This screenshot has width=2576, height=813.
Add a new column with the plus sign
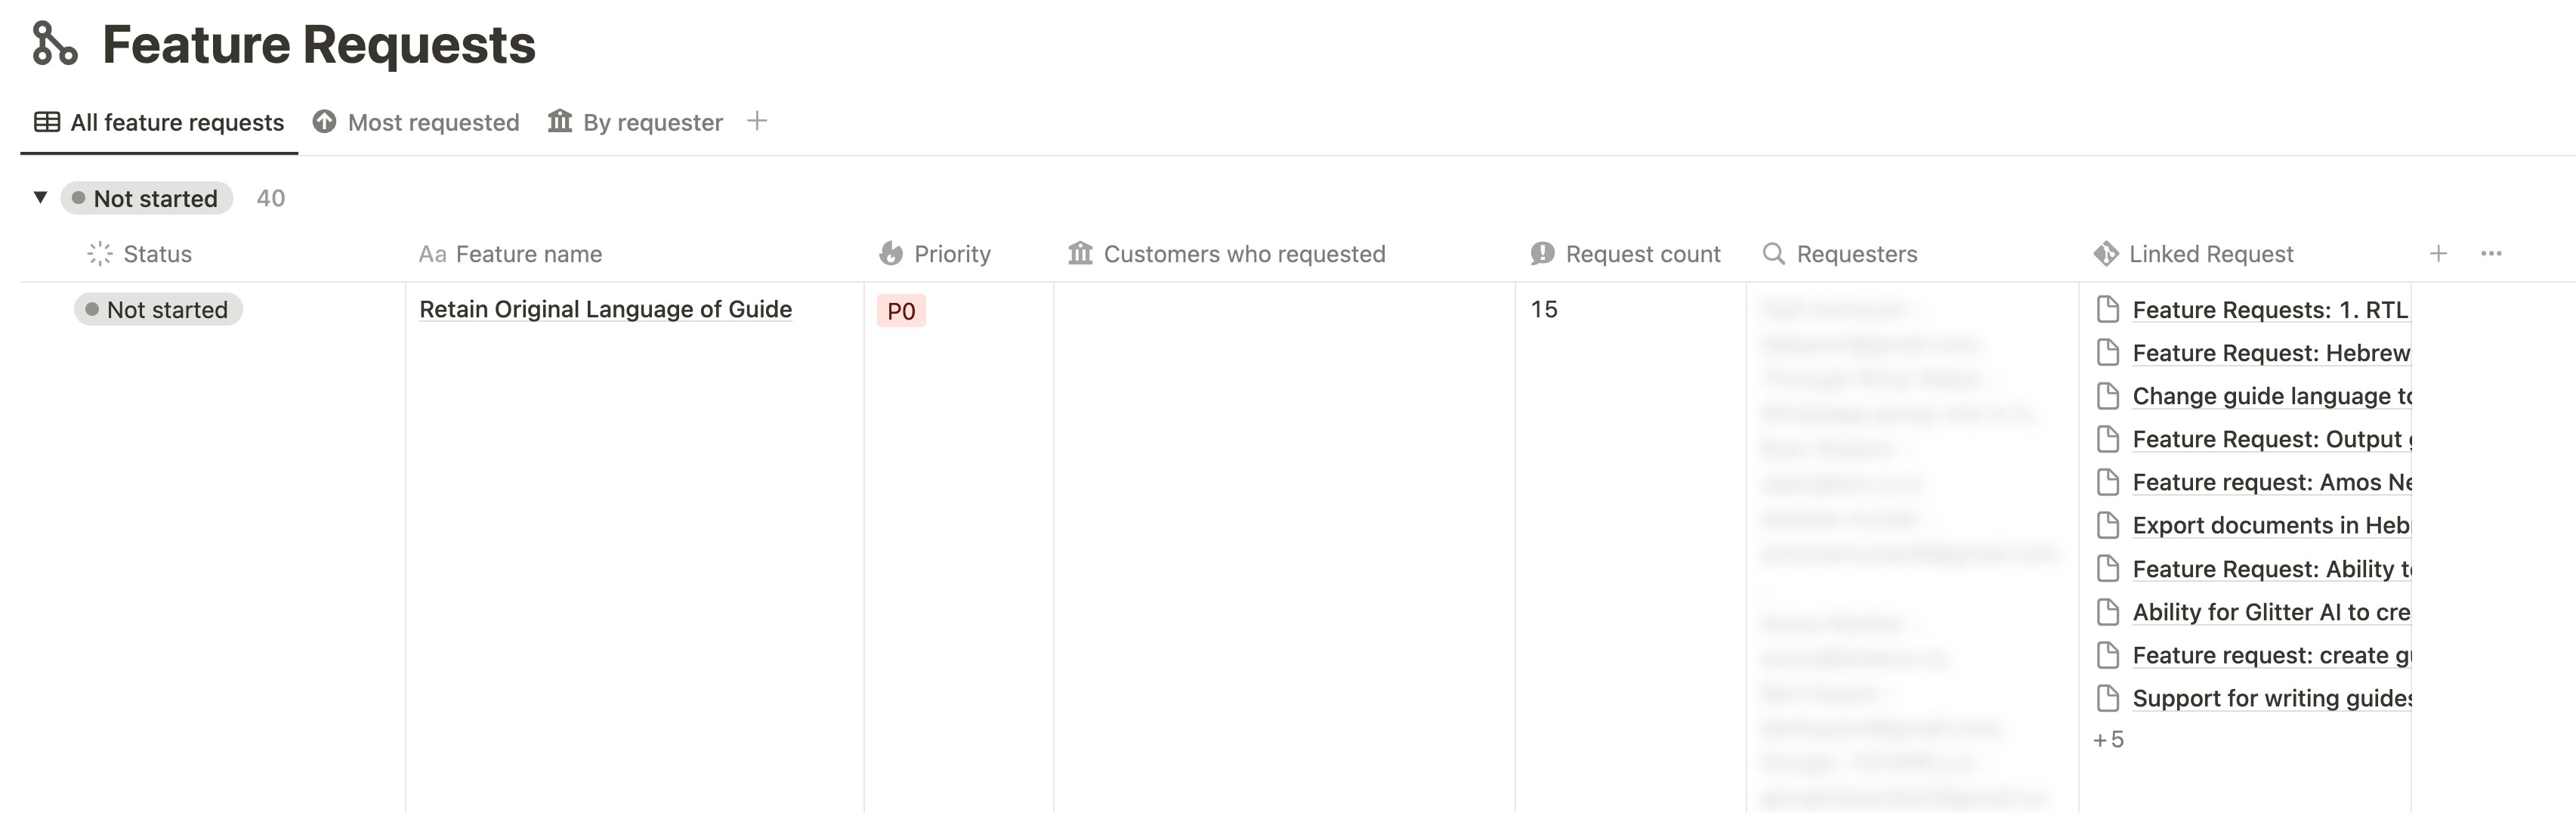point(2439,253)
